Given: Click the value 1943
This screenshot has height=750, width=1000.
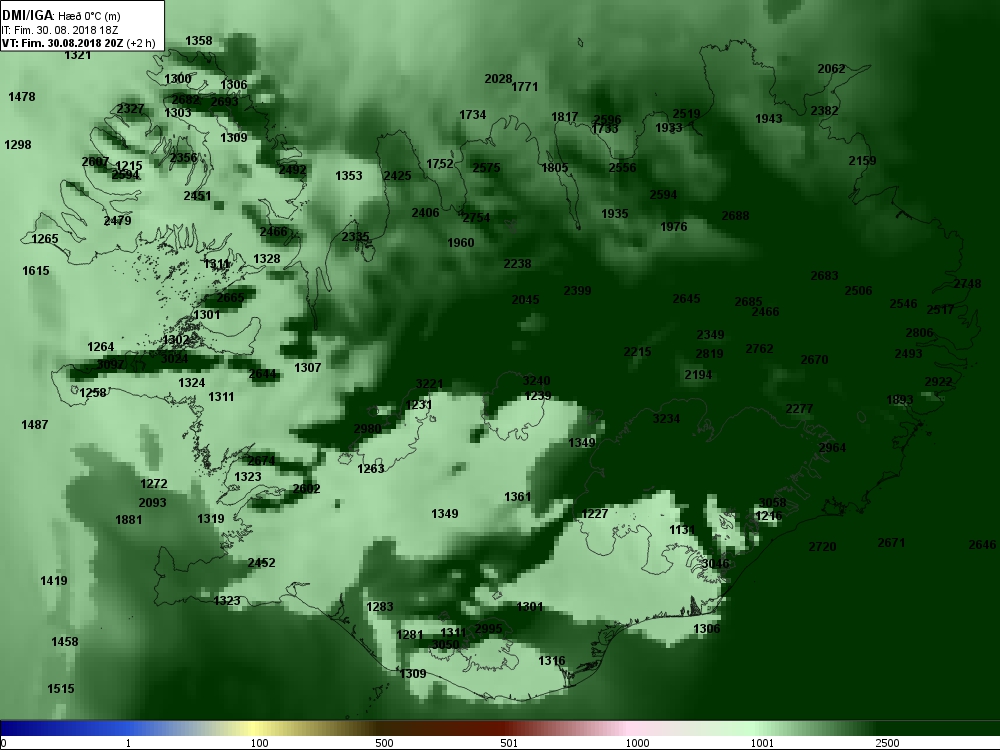Looking at the screenshot, I should [x=768, y=119].
